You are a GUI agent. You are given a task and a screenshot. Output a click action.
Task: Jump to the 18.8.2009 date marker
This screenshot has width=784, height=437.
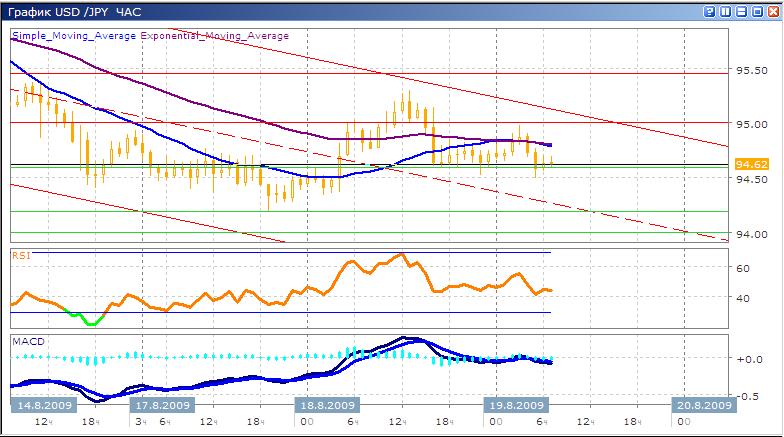pos(326,406)
